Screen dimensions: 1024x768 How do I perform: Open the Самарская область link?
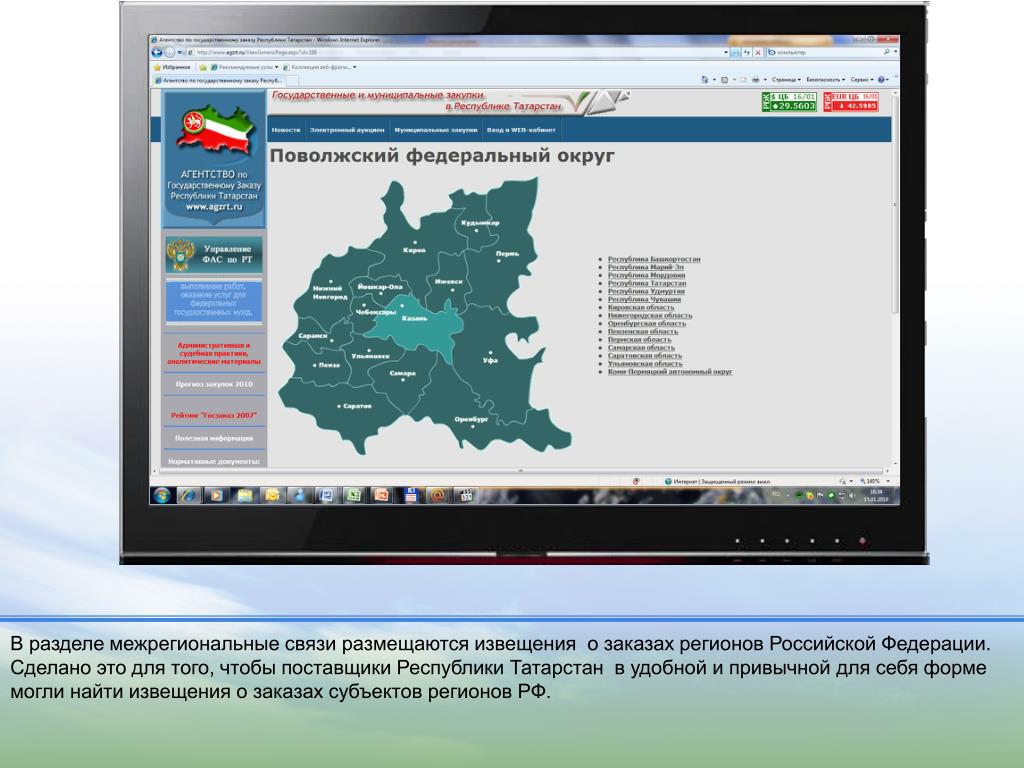coord(641,347)
